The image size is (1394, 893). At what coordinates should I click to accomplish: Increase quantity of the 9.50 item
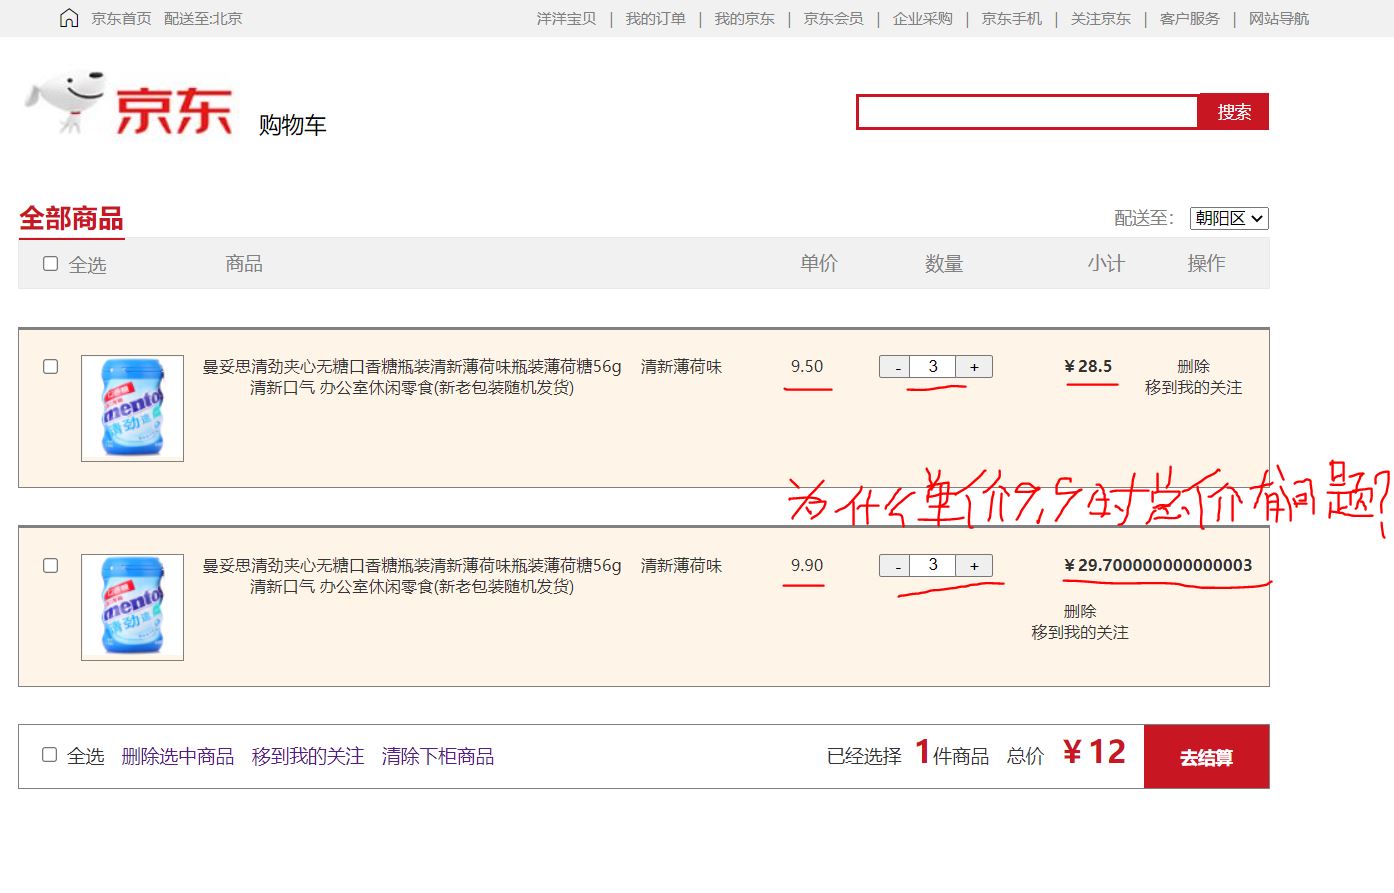click(x=974, y=367)
